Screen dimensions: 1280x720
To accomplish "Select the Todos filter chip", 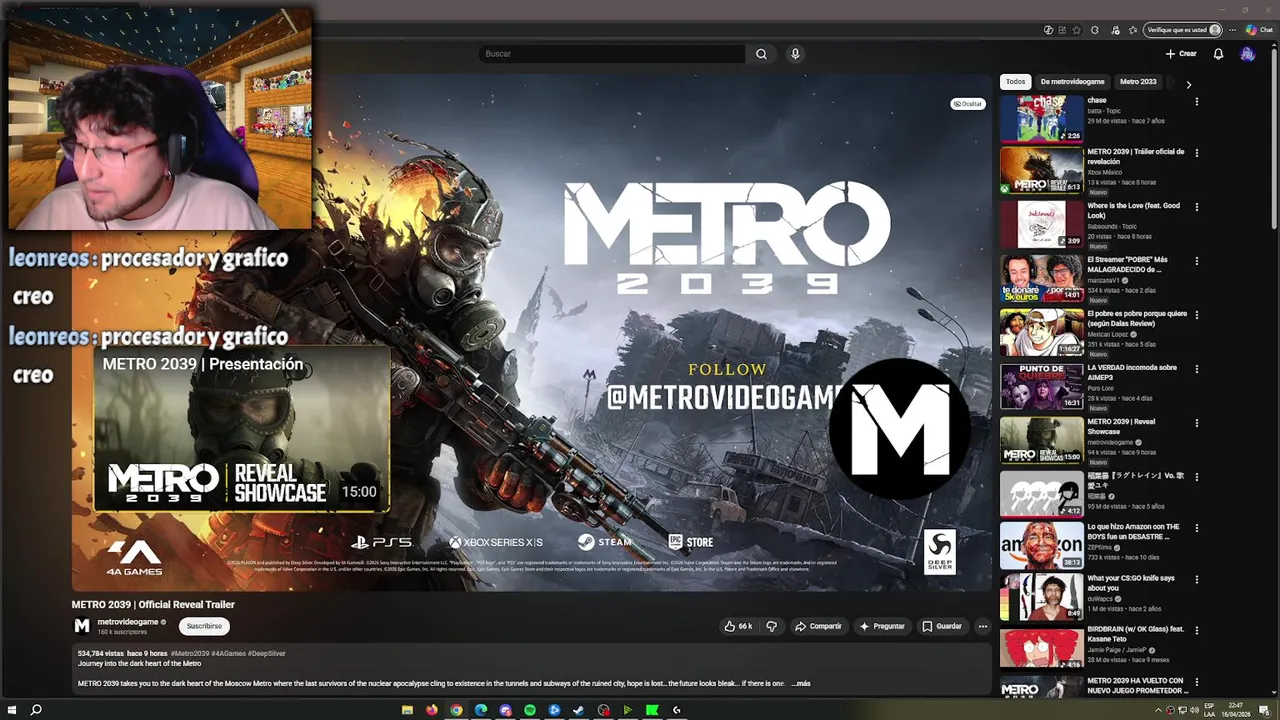I will [1015, 82].
